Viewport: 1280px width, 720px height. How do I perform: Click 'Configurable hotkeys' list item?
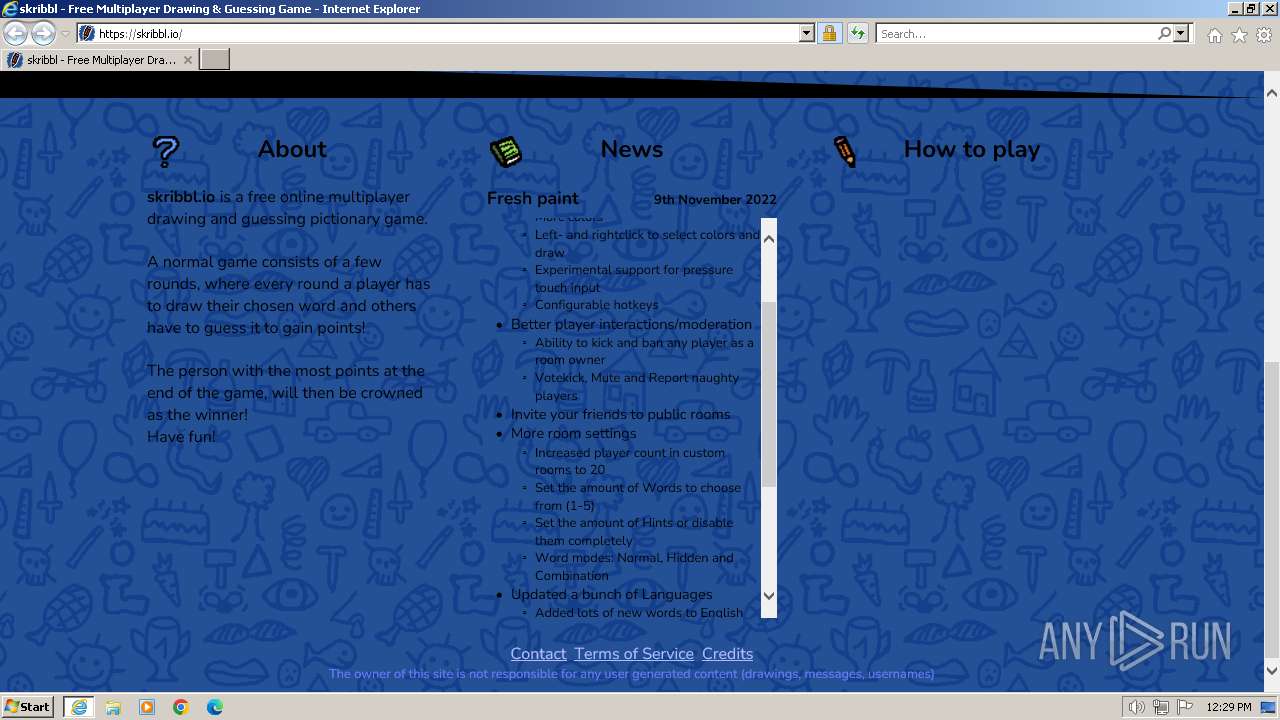coord(596,305)
